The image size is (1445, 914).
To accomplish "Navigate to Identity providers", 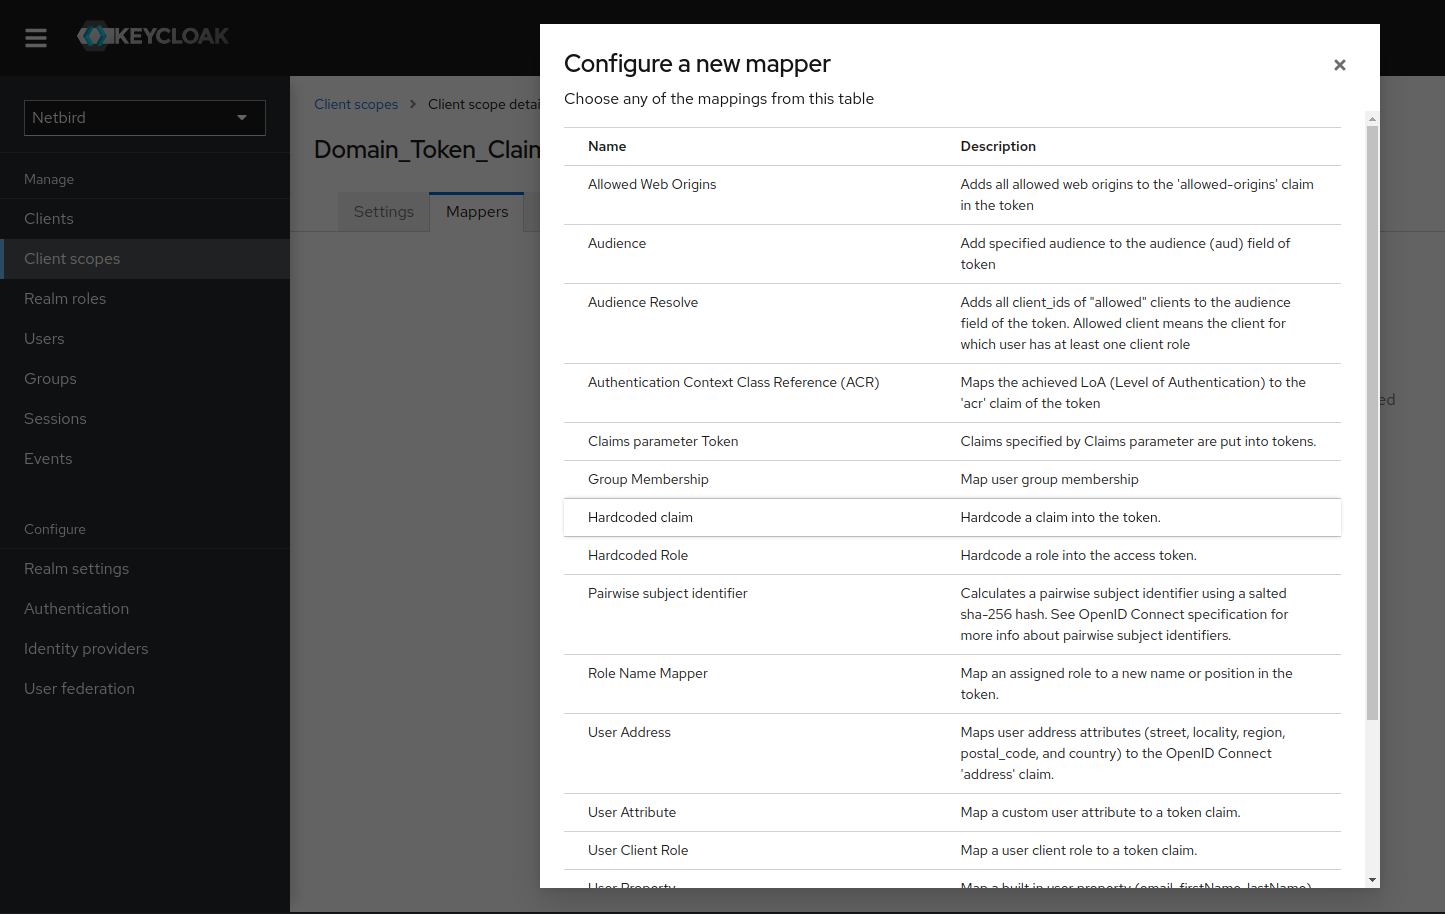I will (86, 649).
